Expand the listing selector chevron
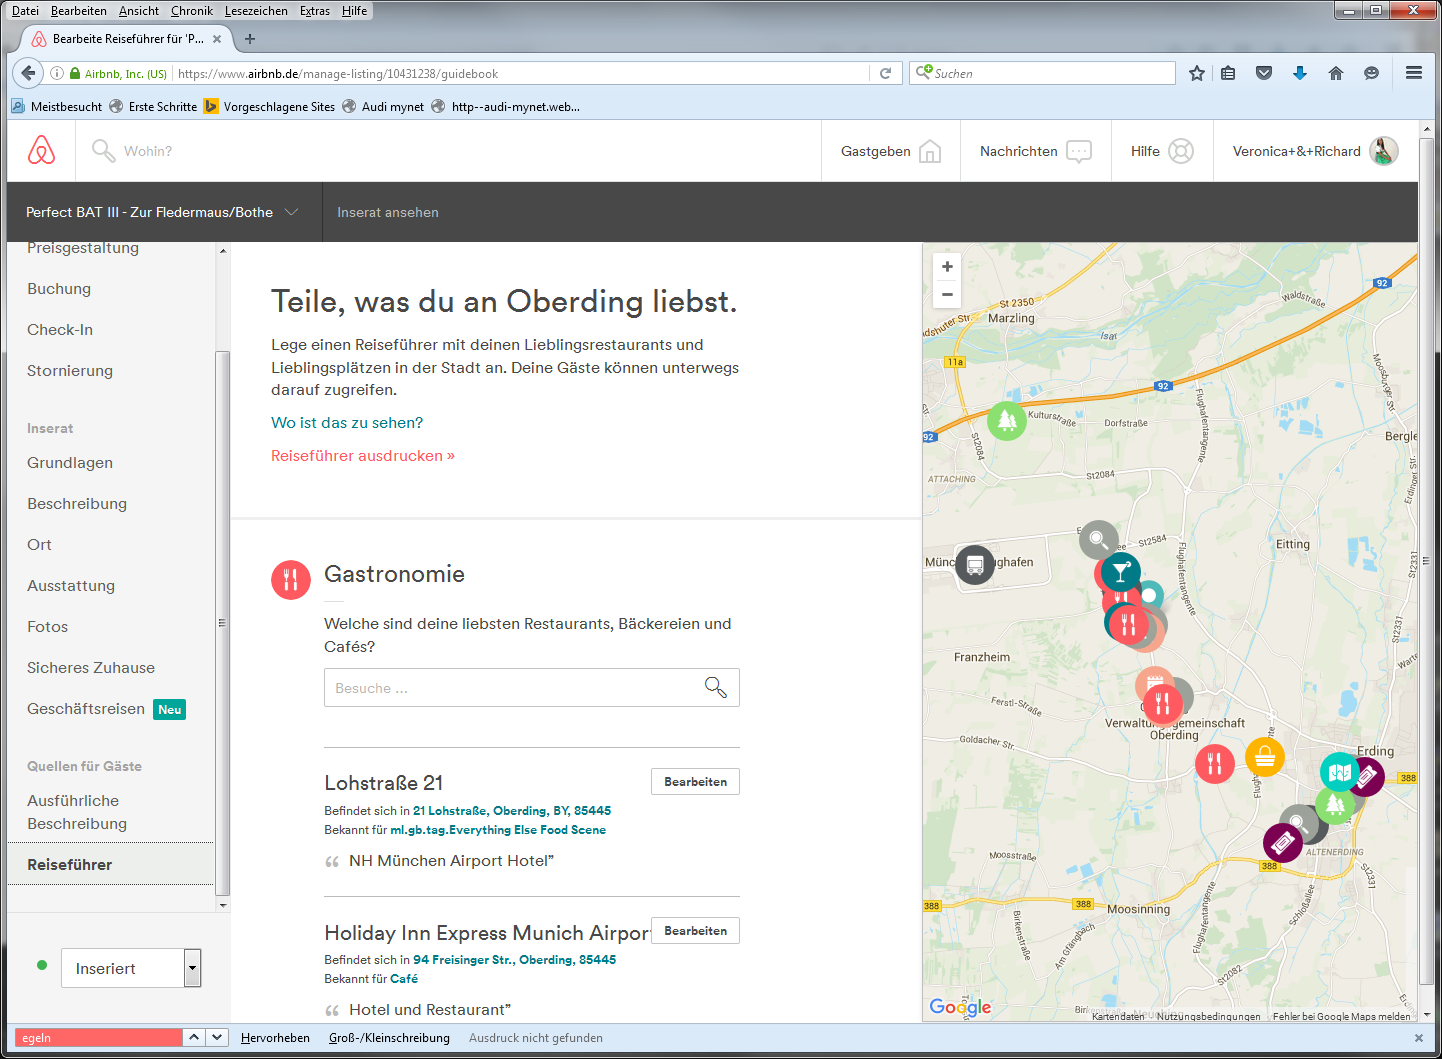 click(x=292, y=212)
